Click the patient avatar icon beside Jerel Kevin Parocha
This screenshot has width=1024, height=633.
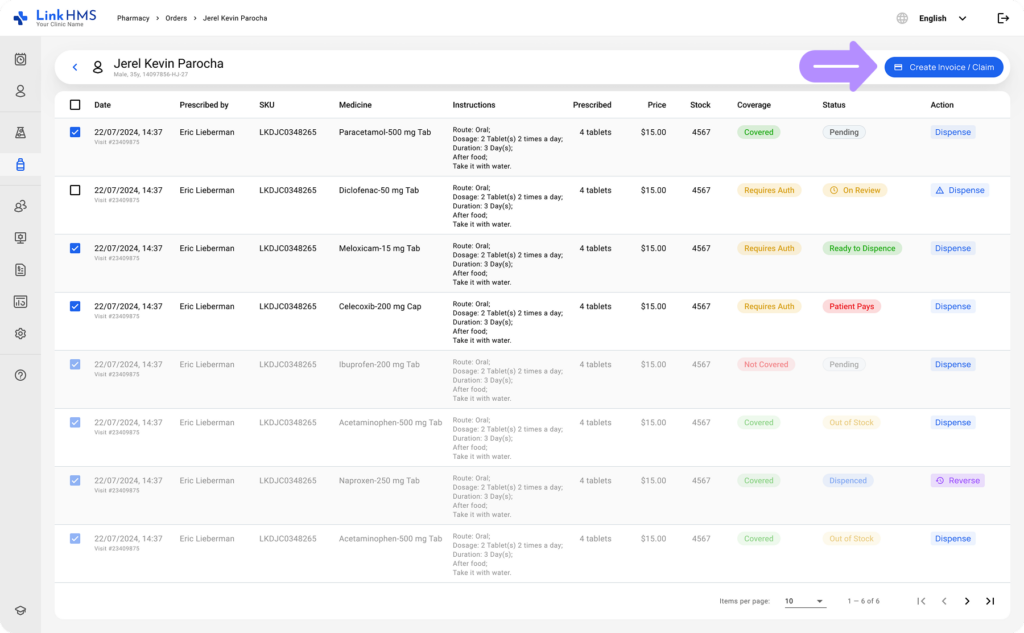pos(97,67)
